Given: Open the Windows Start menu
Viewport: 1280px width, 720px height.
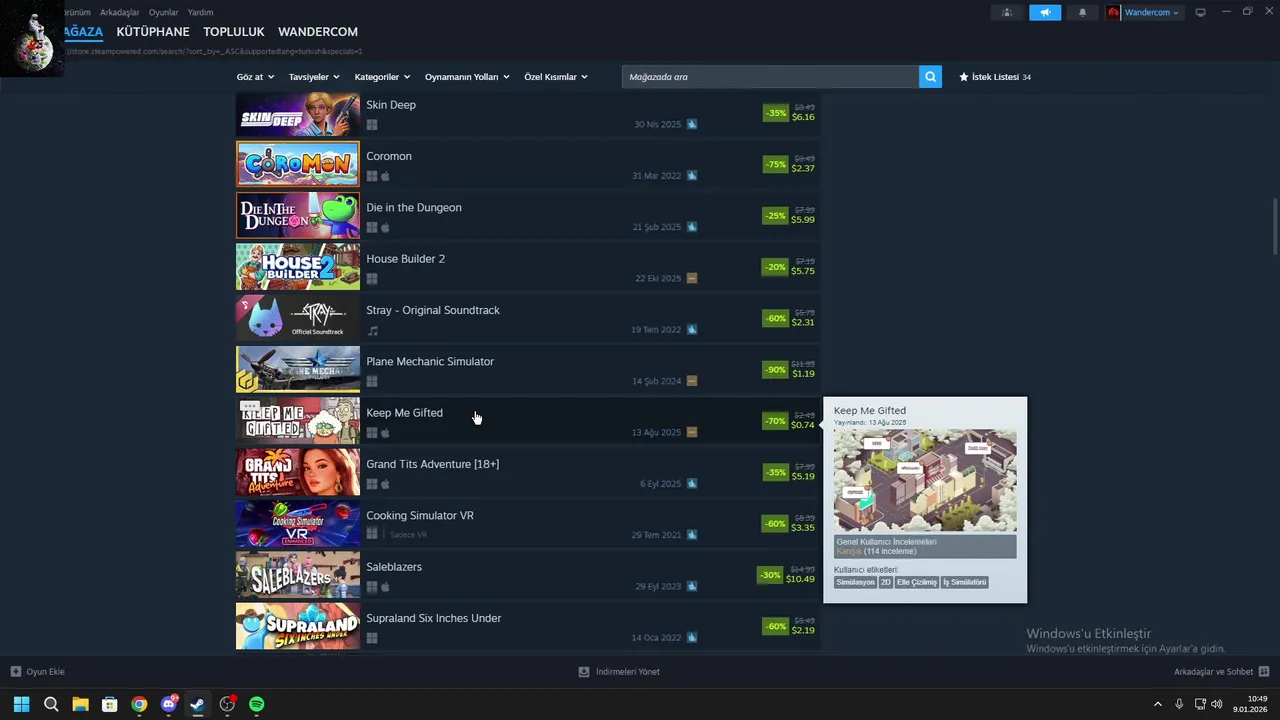Looking at the screenshot, I should (21, 704).
